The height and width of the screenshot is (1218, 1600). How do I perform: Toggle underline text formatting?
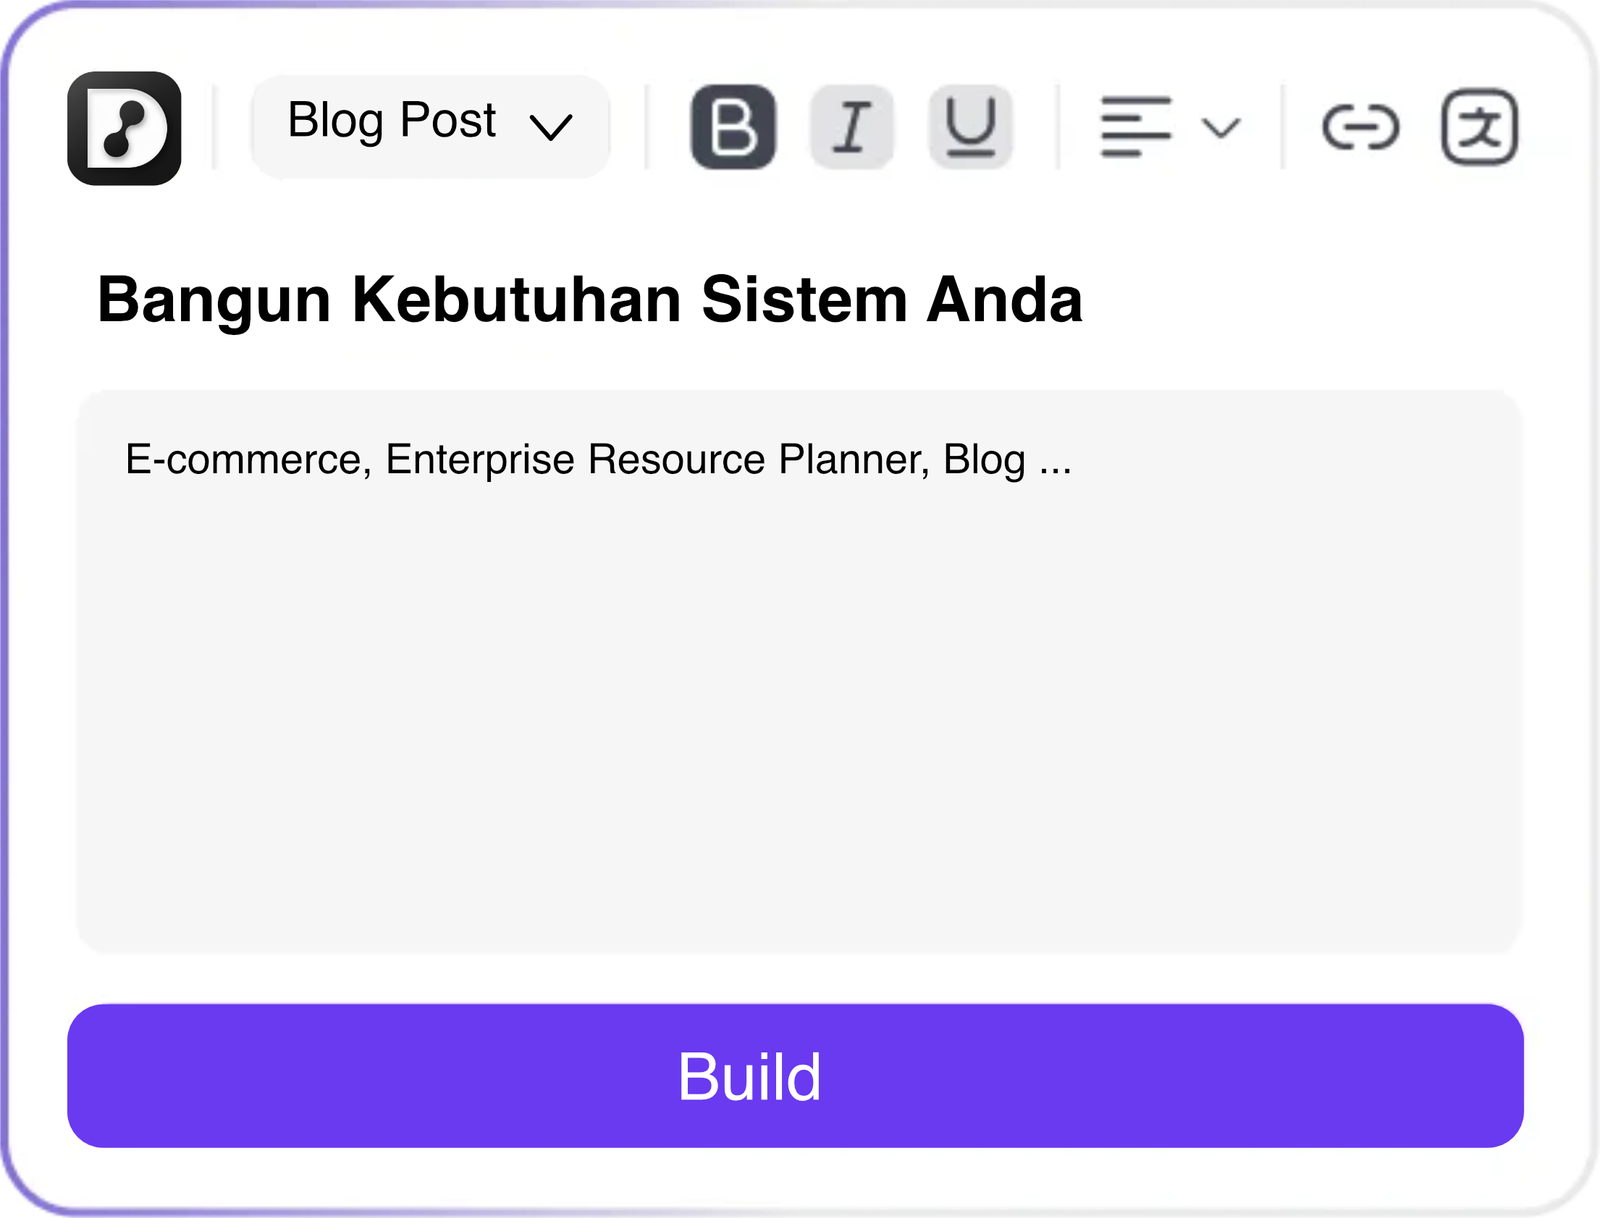coord(970,127)
